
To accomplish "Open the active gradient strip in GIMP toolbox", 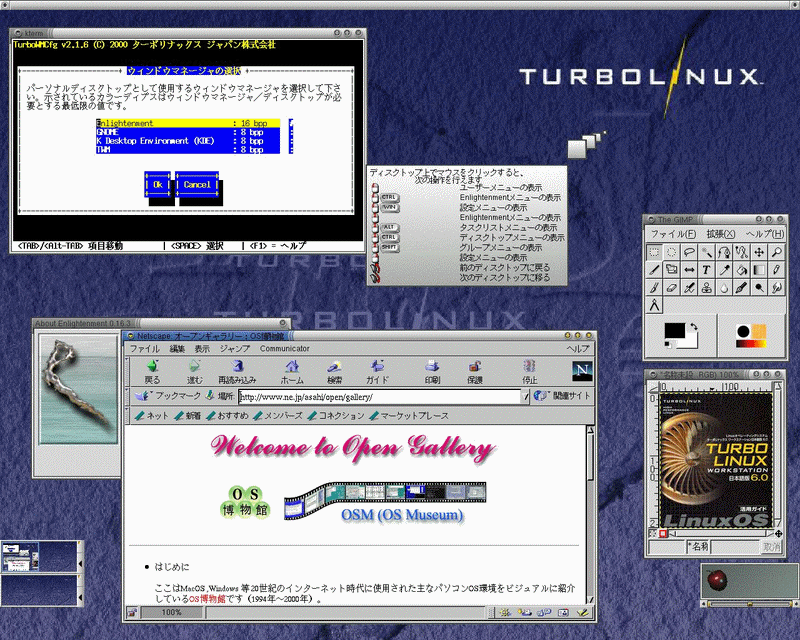I will point(751,344).
